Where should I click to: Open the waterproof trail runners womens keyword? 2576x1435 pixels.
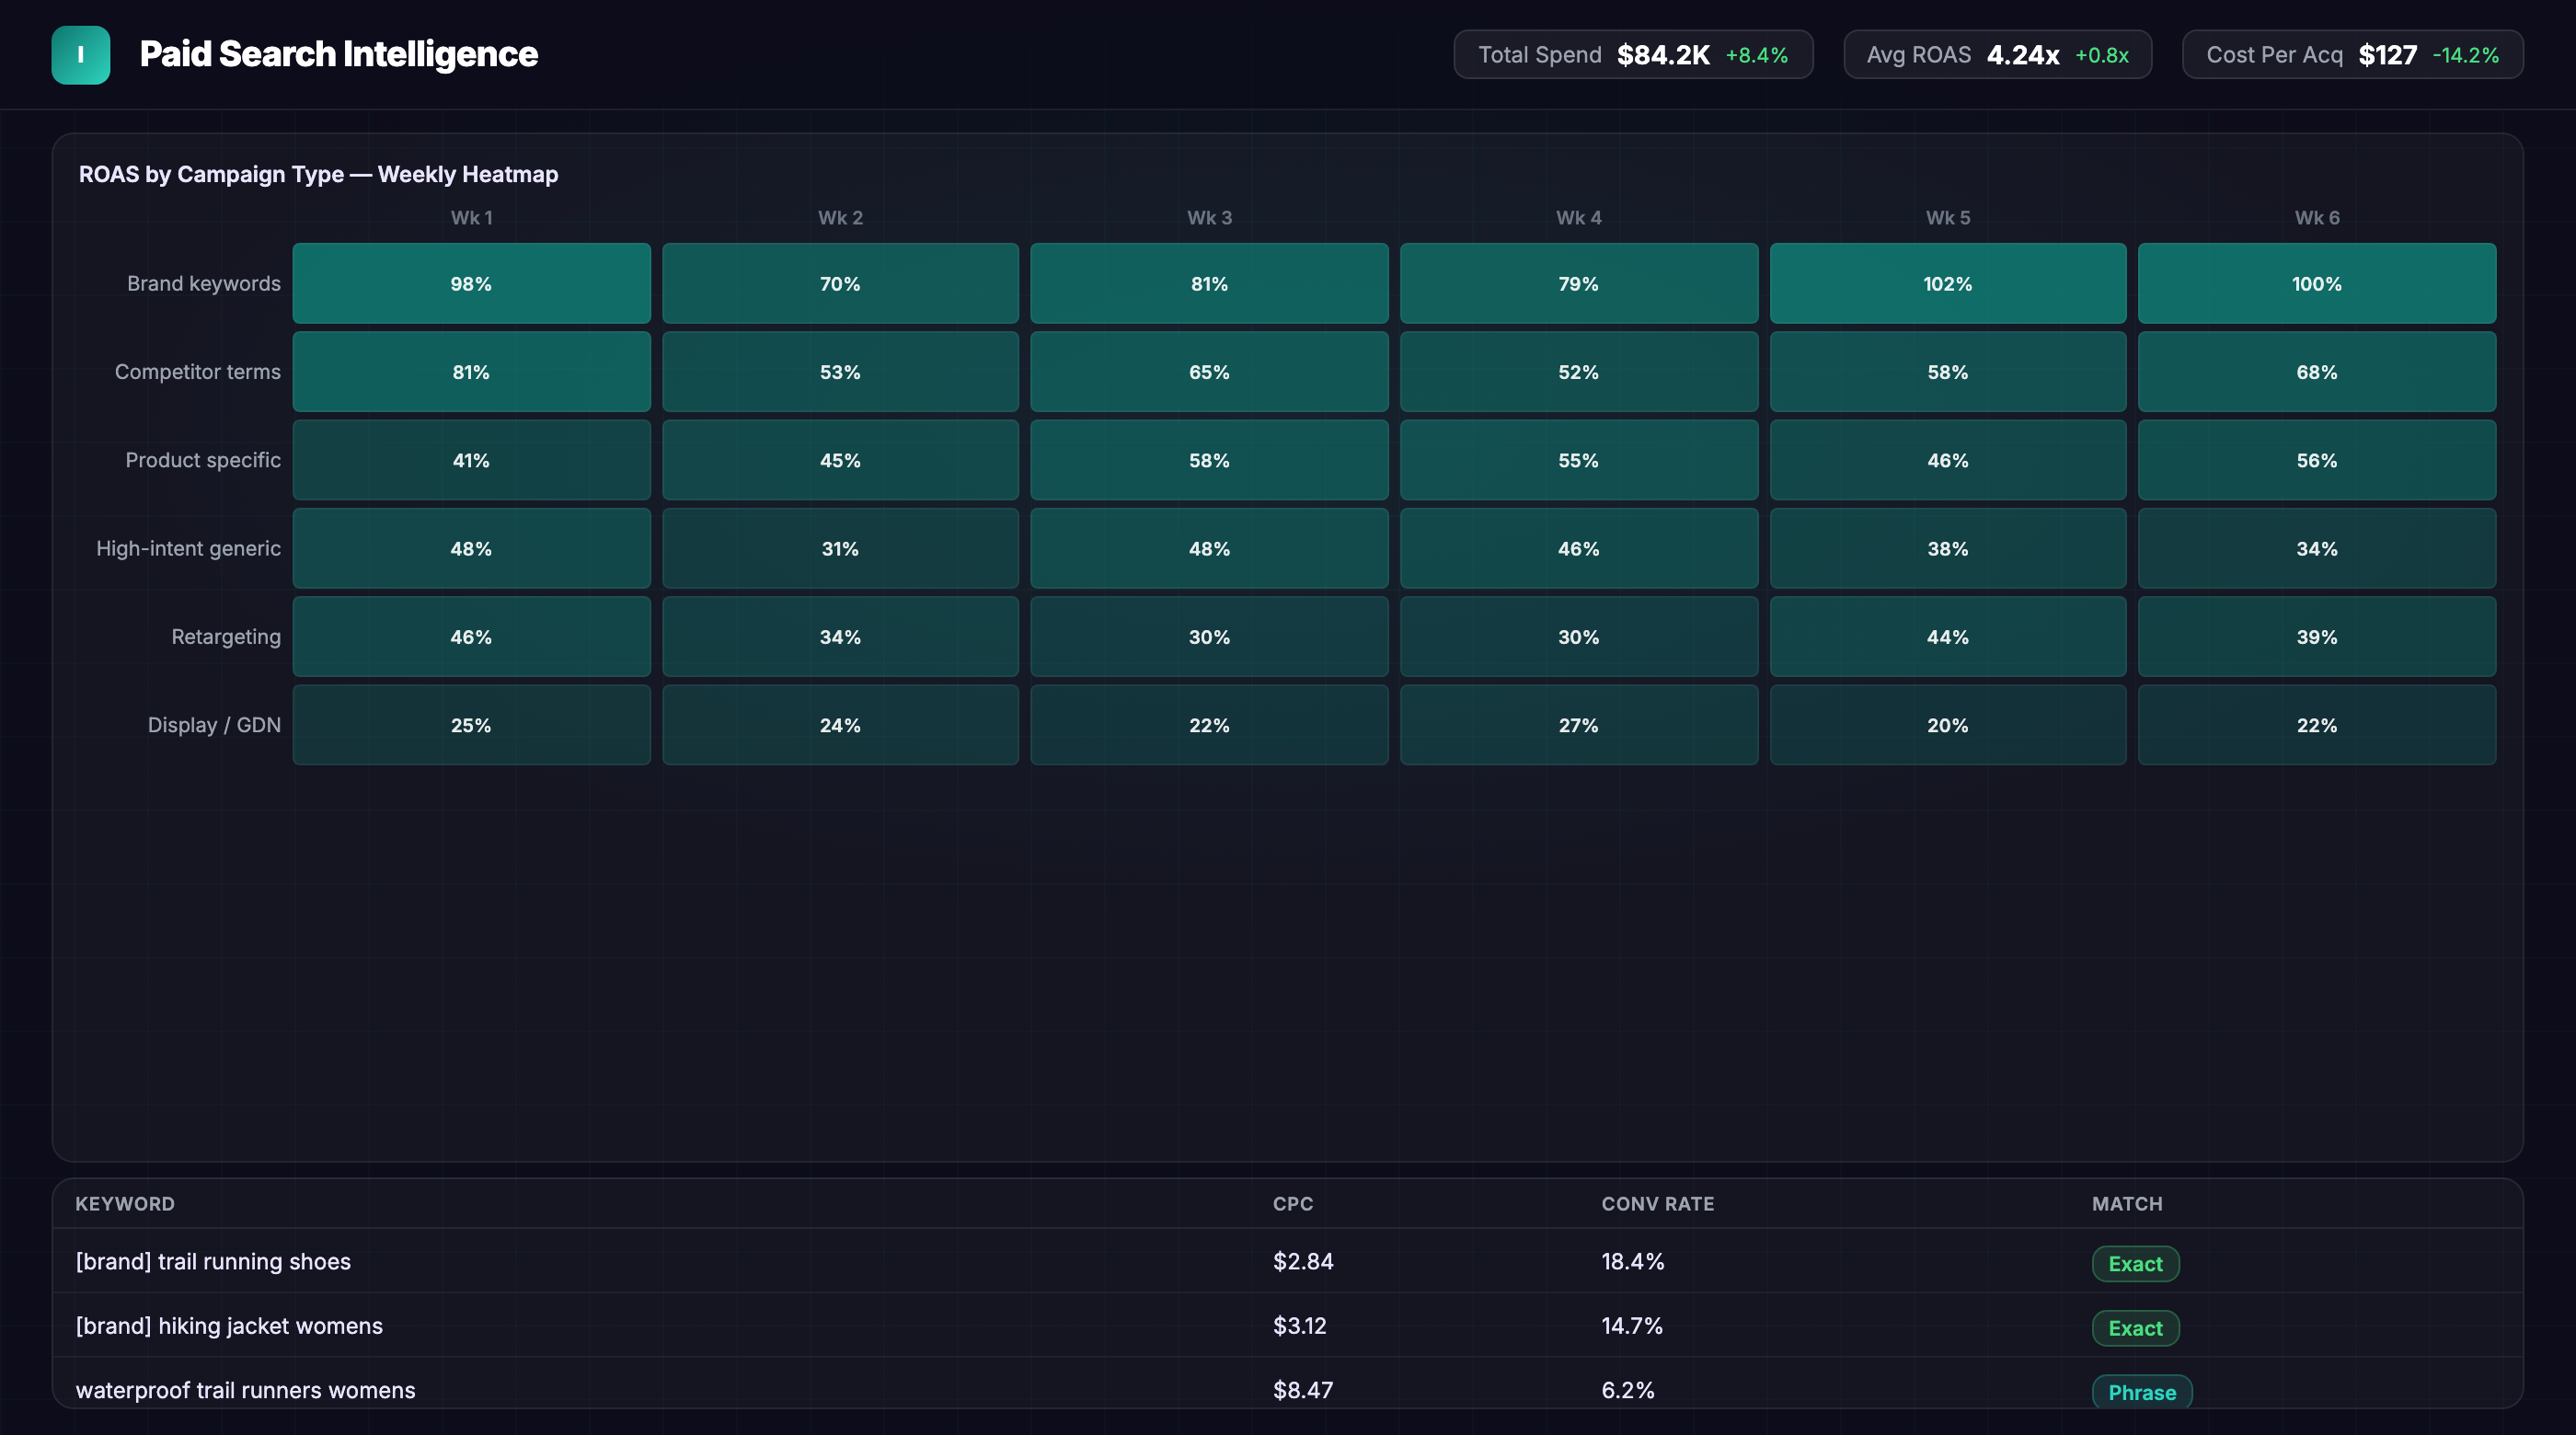coord(245,1390)
